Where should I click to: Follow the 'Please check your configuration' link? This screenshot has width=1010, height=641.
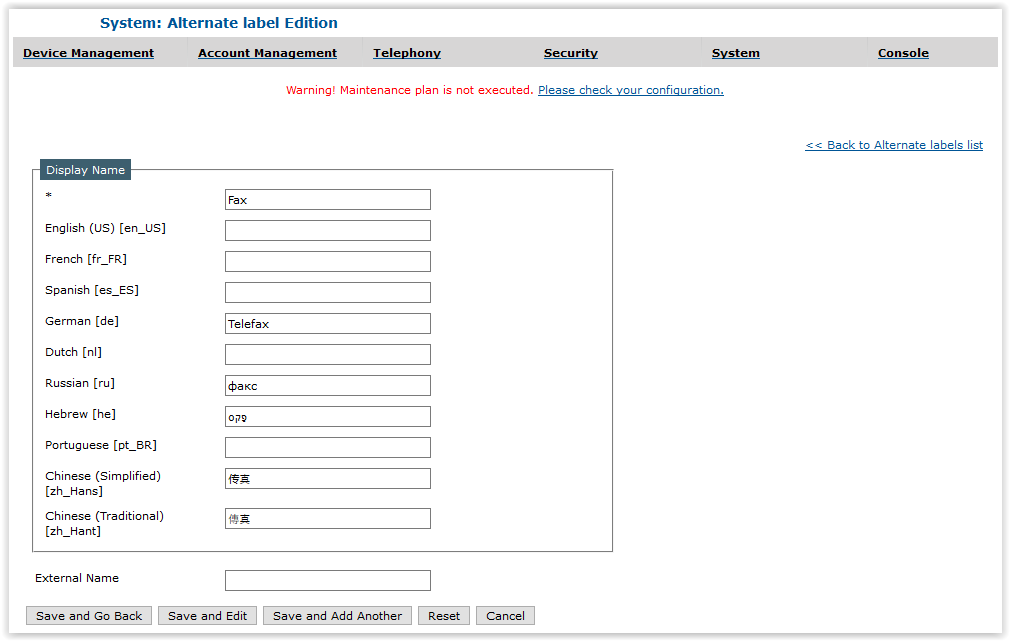[x=631, y=90]
